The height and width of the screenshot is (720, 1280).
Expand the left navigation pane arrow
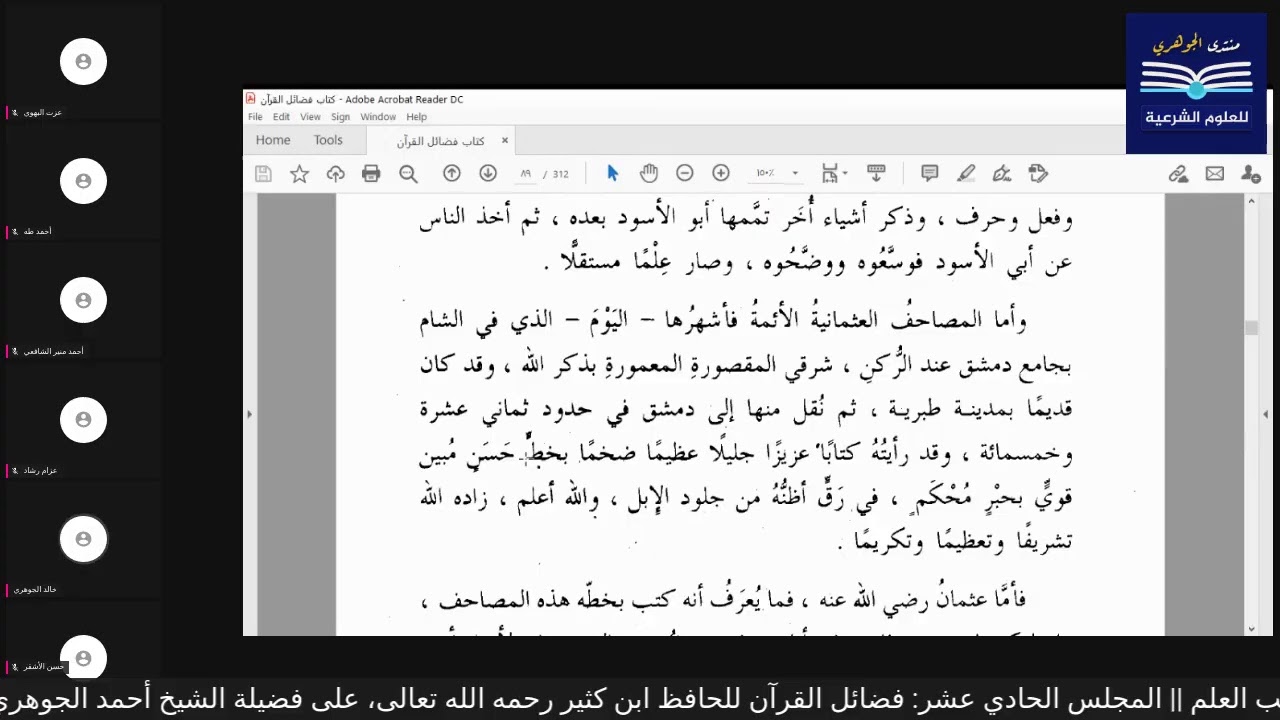click(x=249, y=414)
